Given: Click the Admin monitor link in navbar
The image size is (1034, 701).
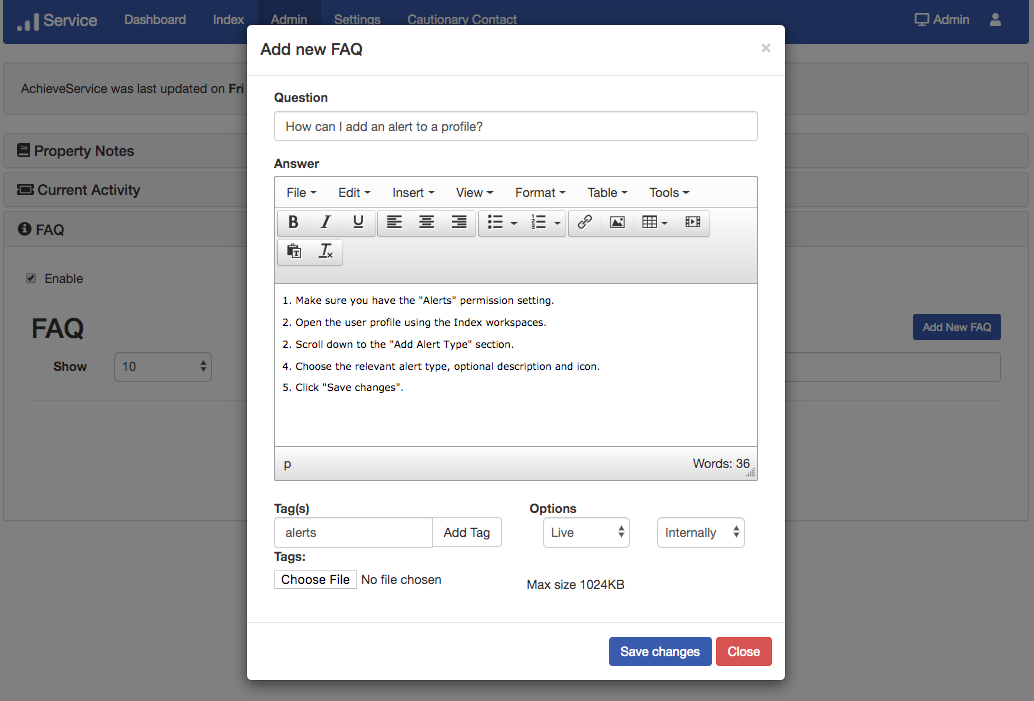Looking at the screenshot, I should [942, 20].
